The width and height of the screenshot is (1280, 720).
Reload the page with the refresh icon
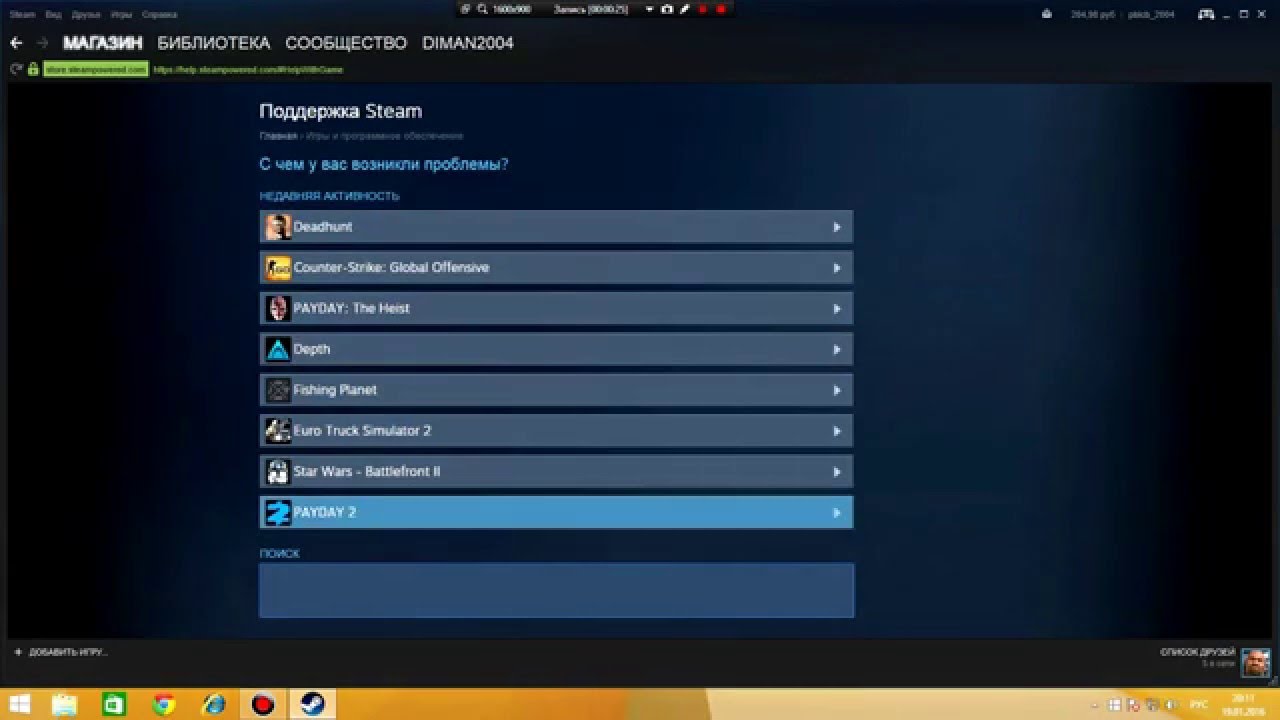[x=15, y=69]
